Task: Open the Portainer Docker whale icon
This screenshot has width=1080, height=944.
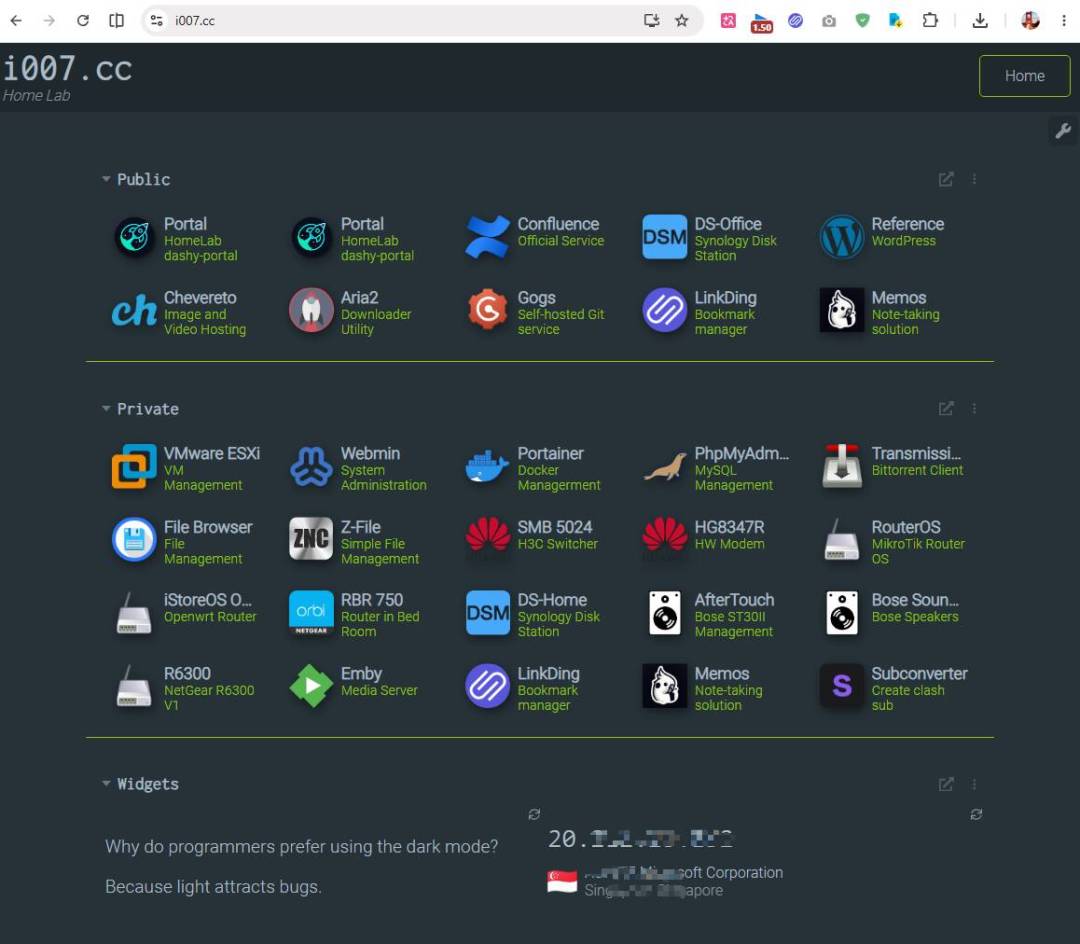Action: click(x=488, y=466)
